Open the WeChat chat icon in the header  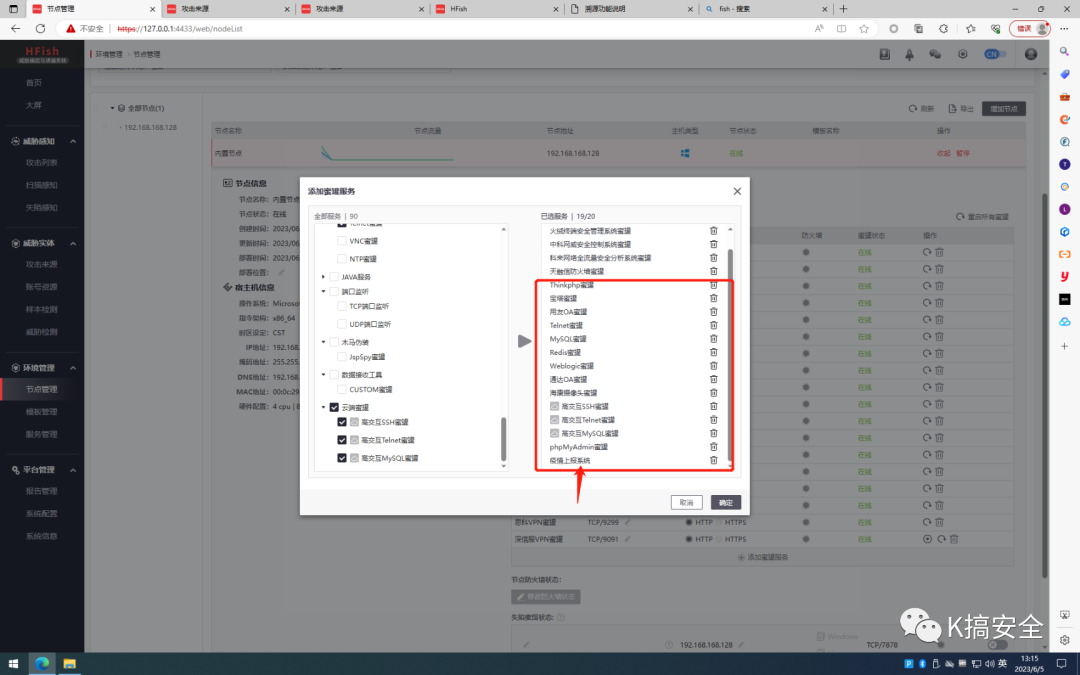(x=935, y=54)
